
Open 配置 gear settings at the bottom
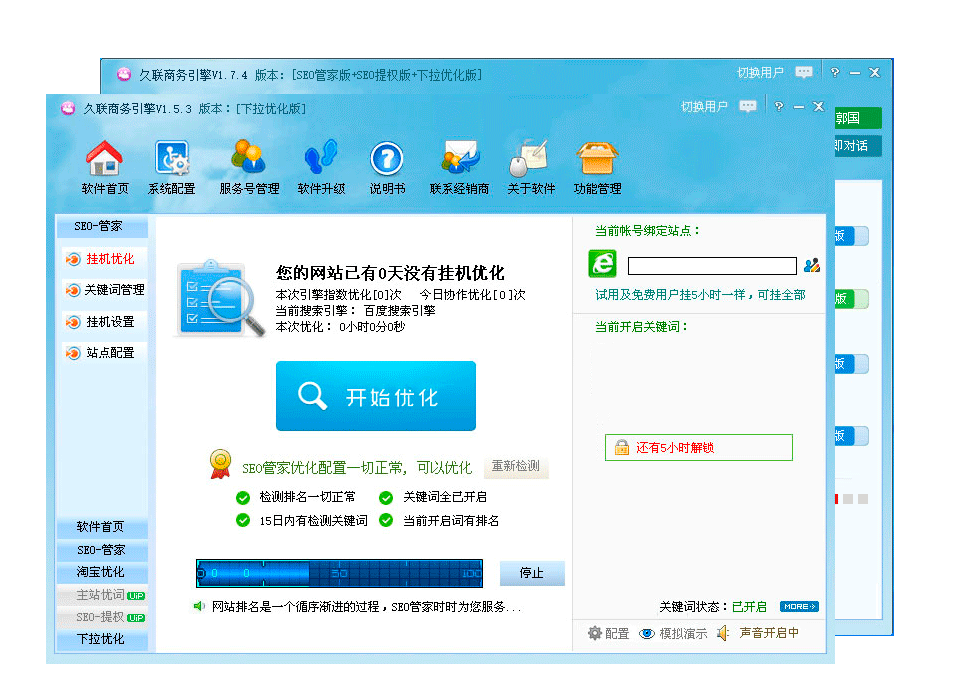[608, 633]
